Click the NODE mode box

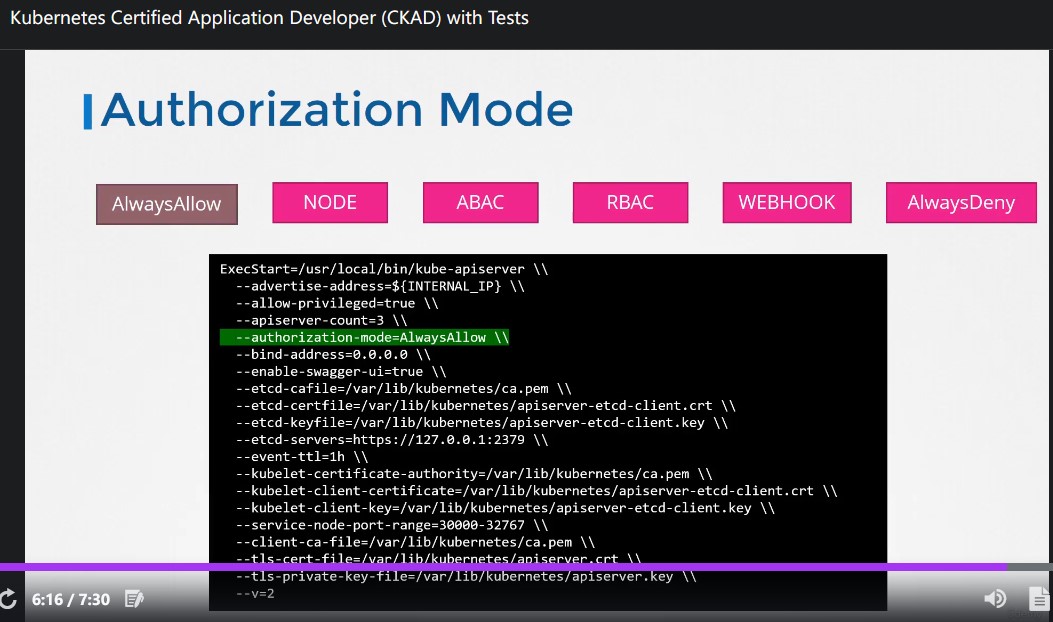coord(330,202)
